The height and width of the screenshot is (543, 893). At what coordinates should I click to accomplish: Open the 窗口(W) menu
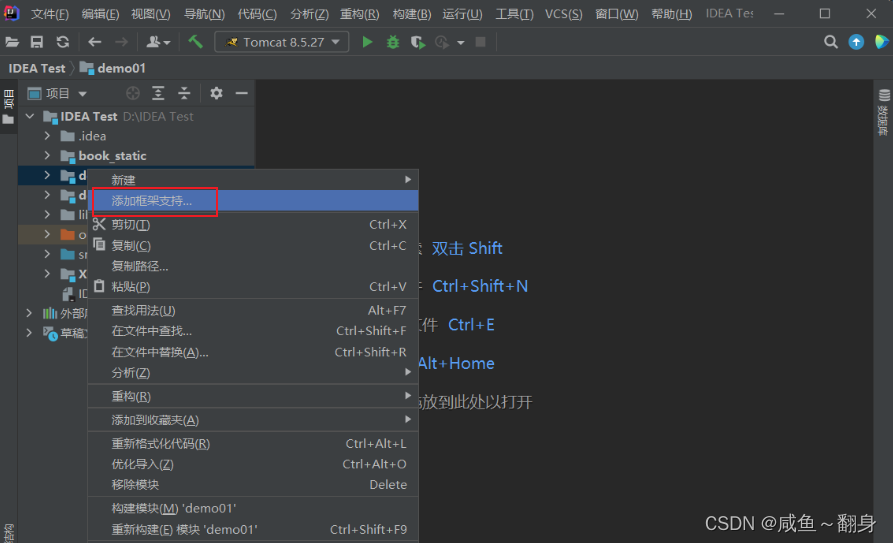tap(616, 14)
